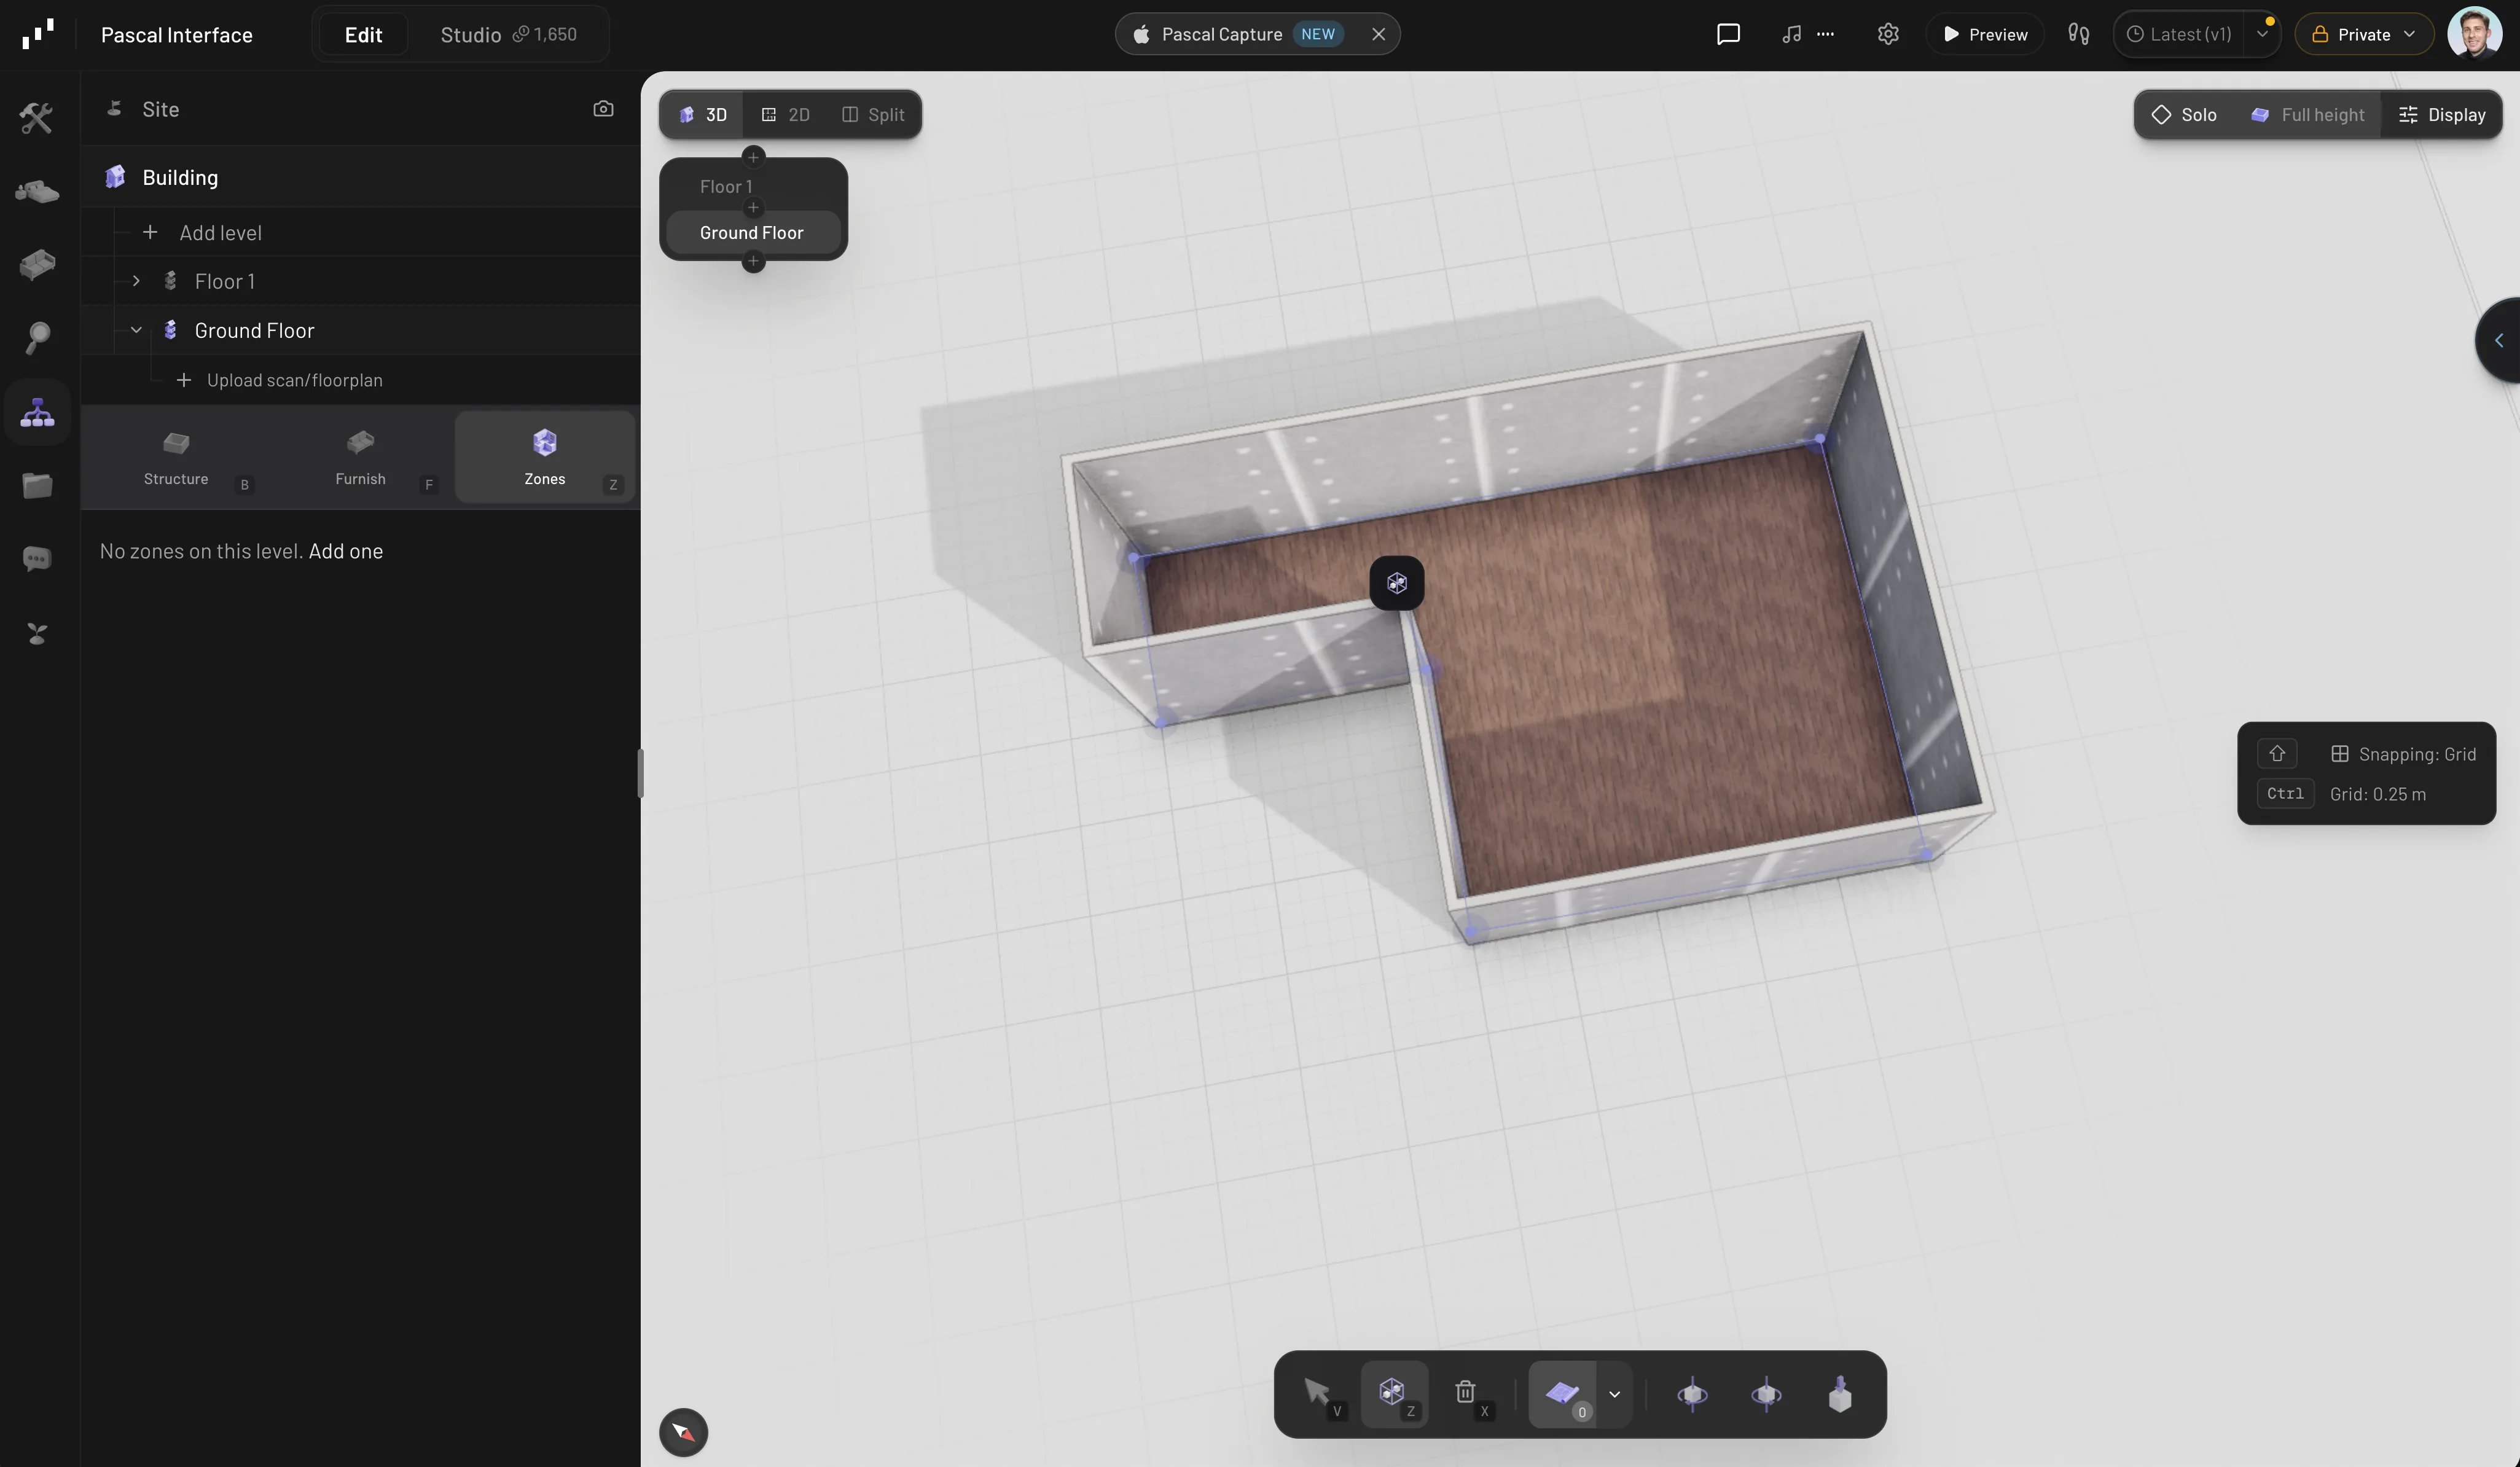The height and width of the screenshot is (1467, 2520).
Task: Toggle Snapping: Grid setting
Action: [2403, 754]
